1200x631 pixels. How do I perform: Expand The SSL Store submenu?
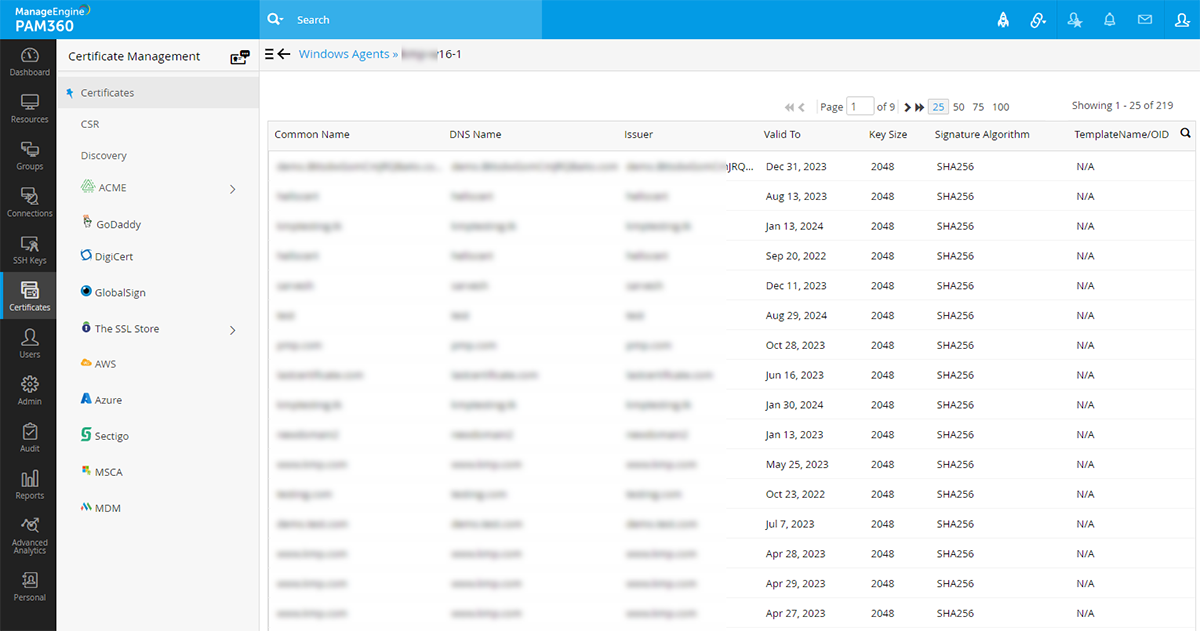coord(233,329)
